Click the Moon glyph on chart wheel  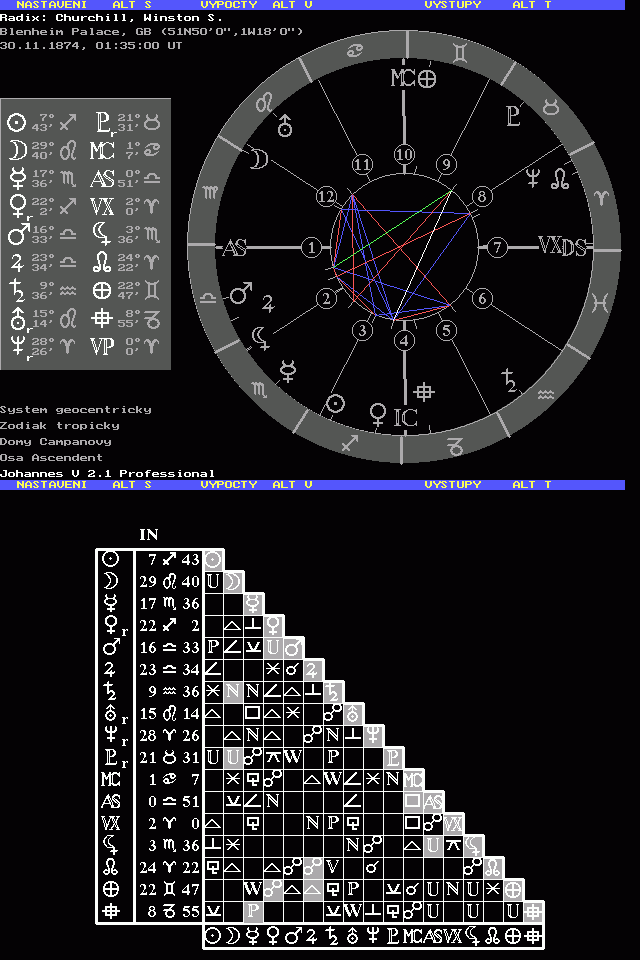(259, 158)
